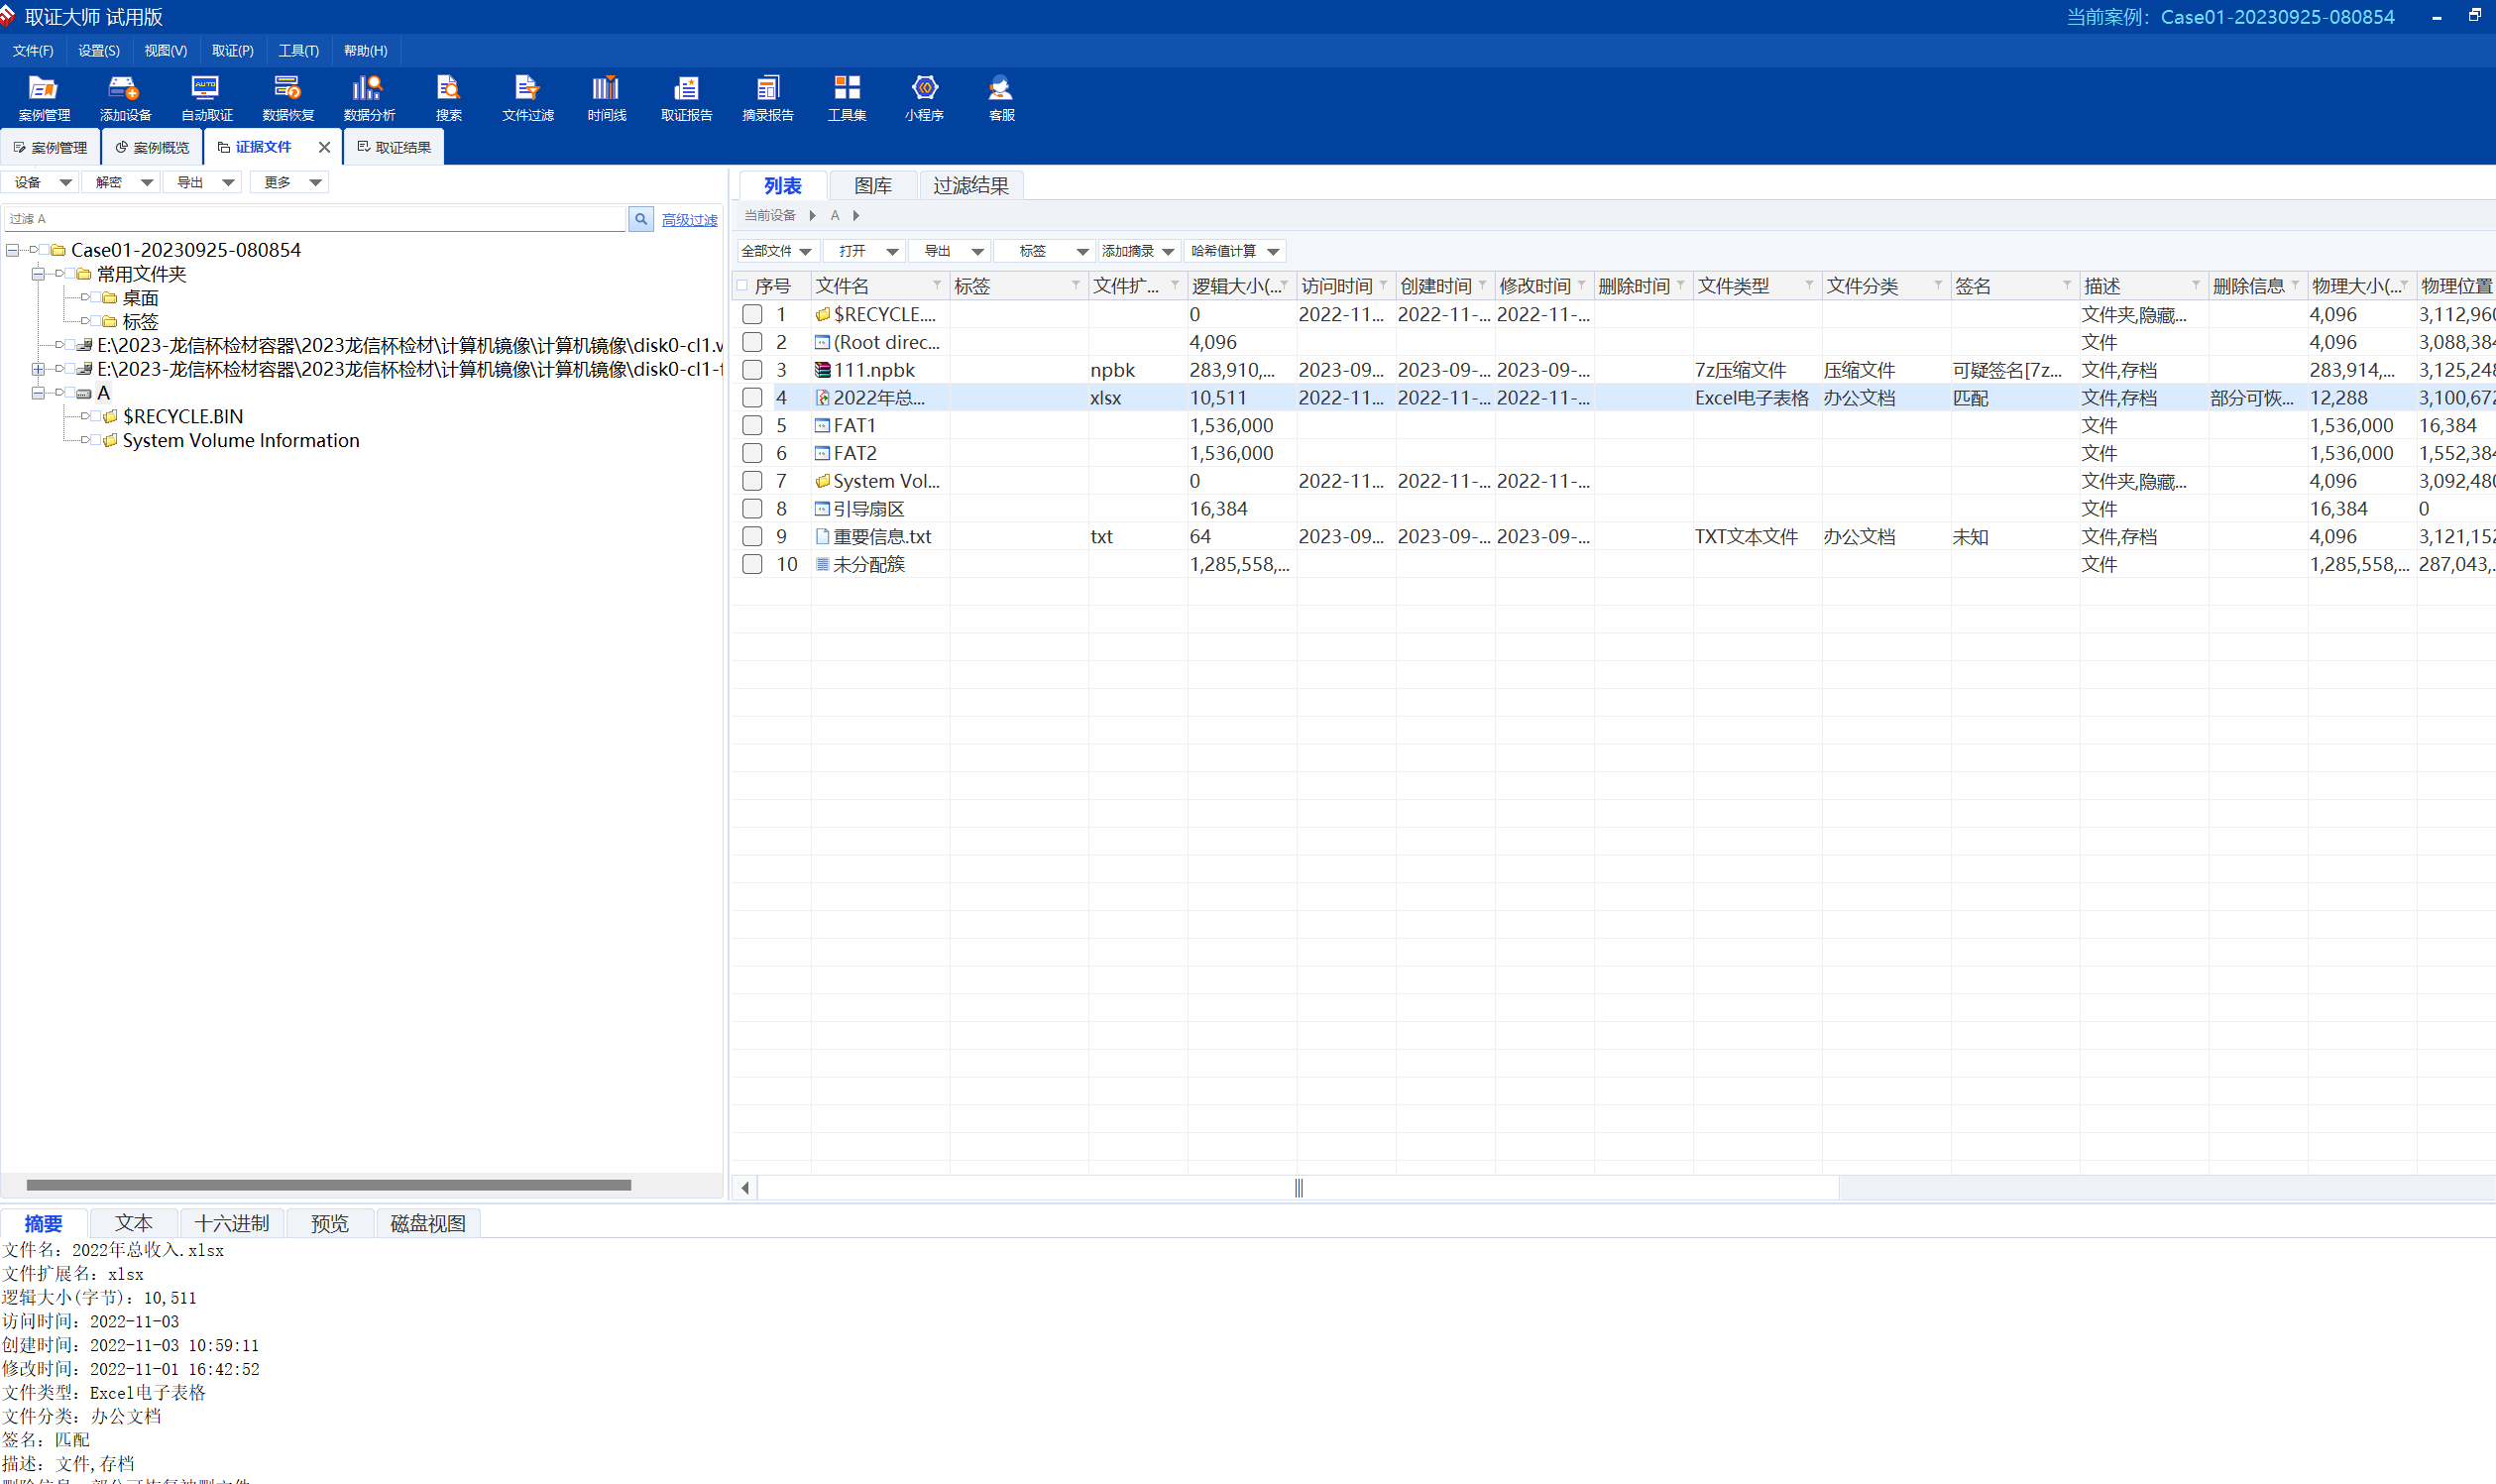
Task: Open the 摘录报告 toolbar icon
Action: point(767,98)
